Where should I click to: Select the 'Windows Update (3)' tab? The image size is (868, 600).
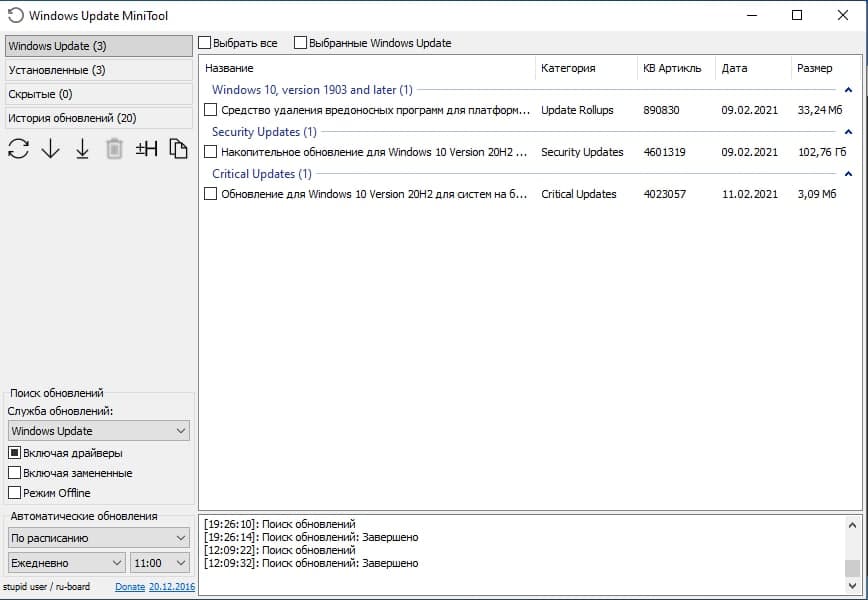click(x=99, y=46)
